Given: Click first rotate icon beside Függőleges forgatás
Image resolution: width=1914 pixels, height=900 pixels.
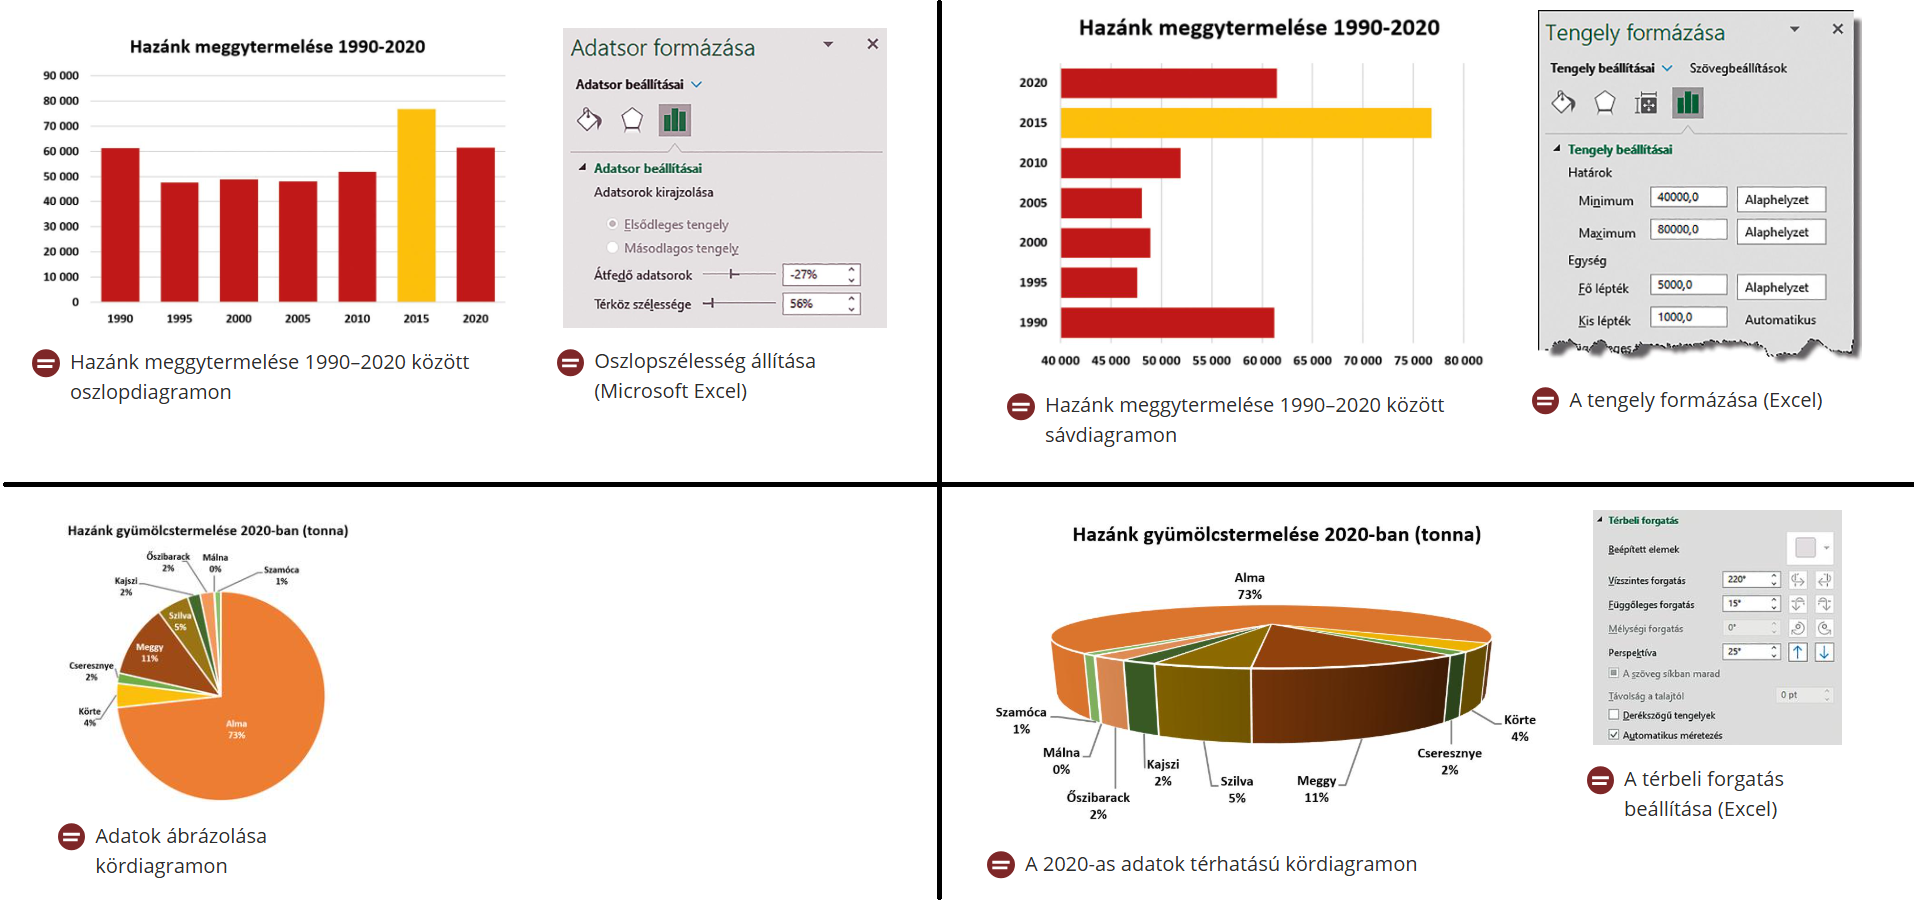Looking at the screenshot, I should [1798, 604].
